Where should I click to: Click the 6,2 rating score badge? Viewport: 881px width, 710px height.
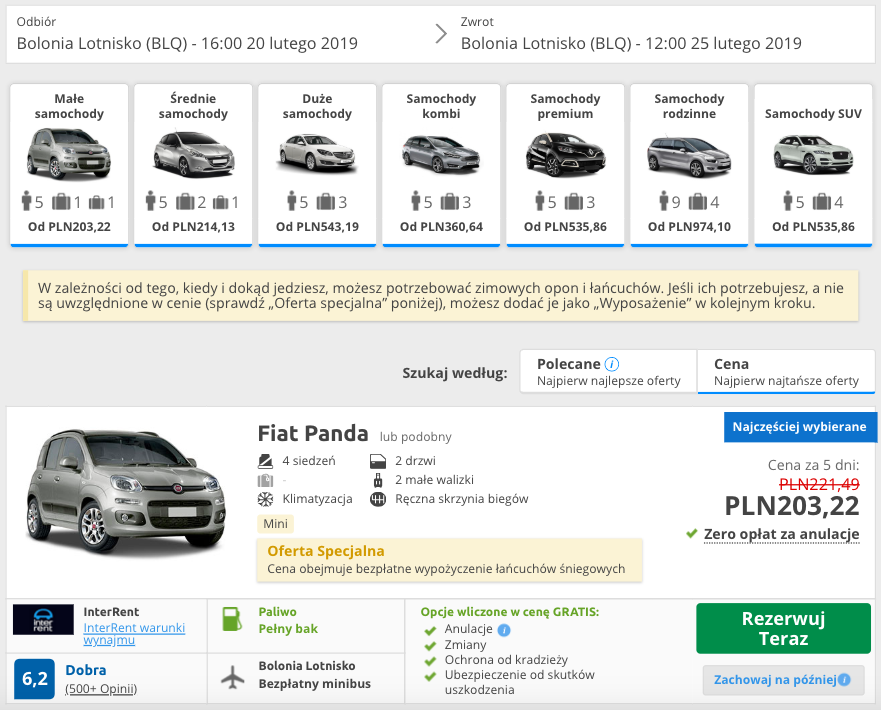coord(34,679)
